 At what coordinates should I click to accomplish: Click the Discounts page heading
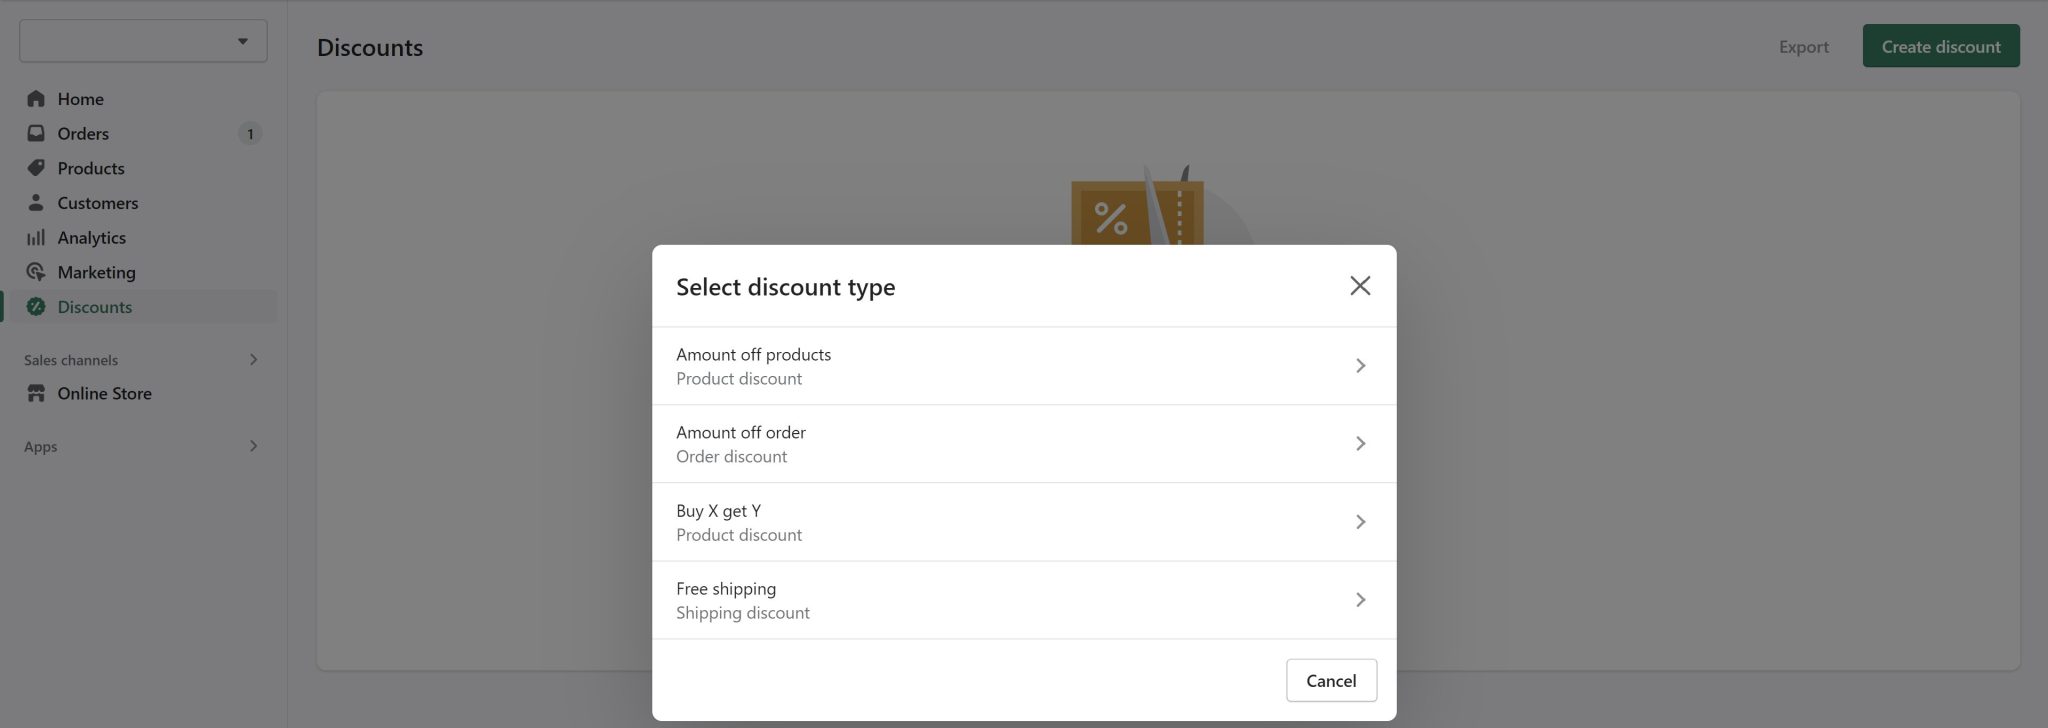click(x=370, y=47)
